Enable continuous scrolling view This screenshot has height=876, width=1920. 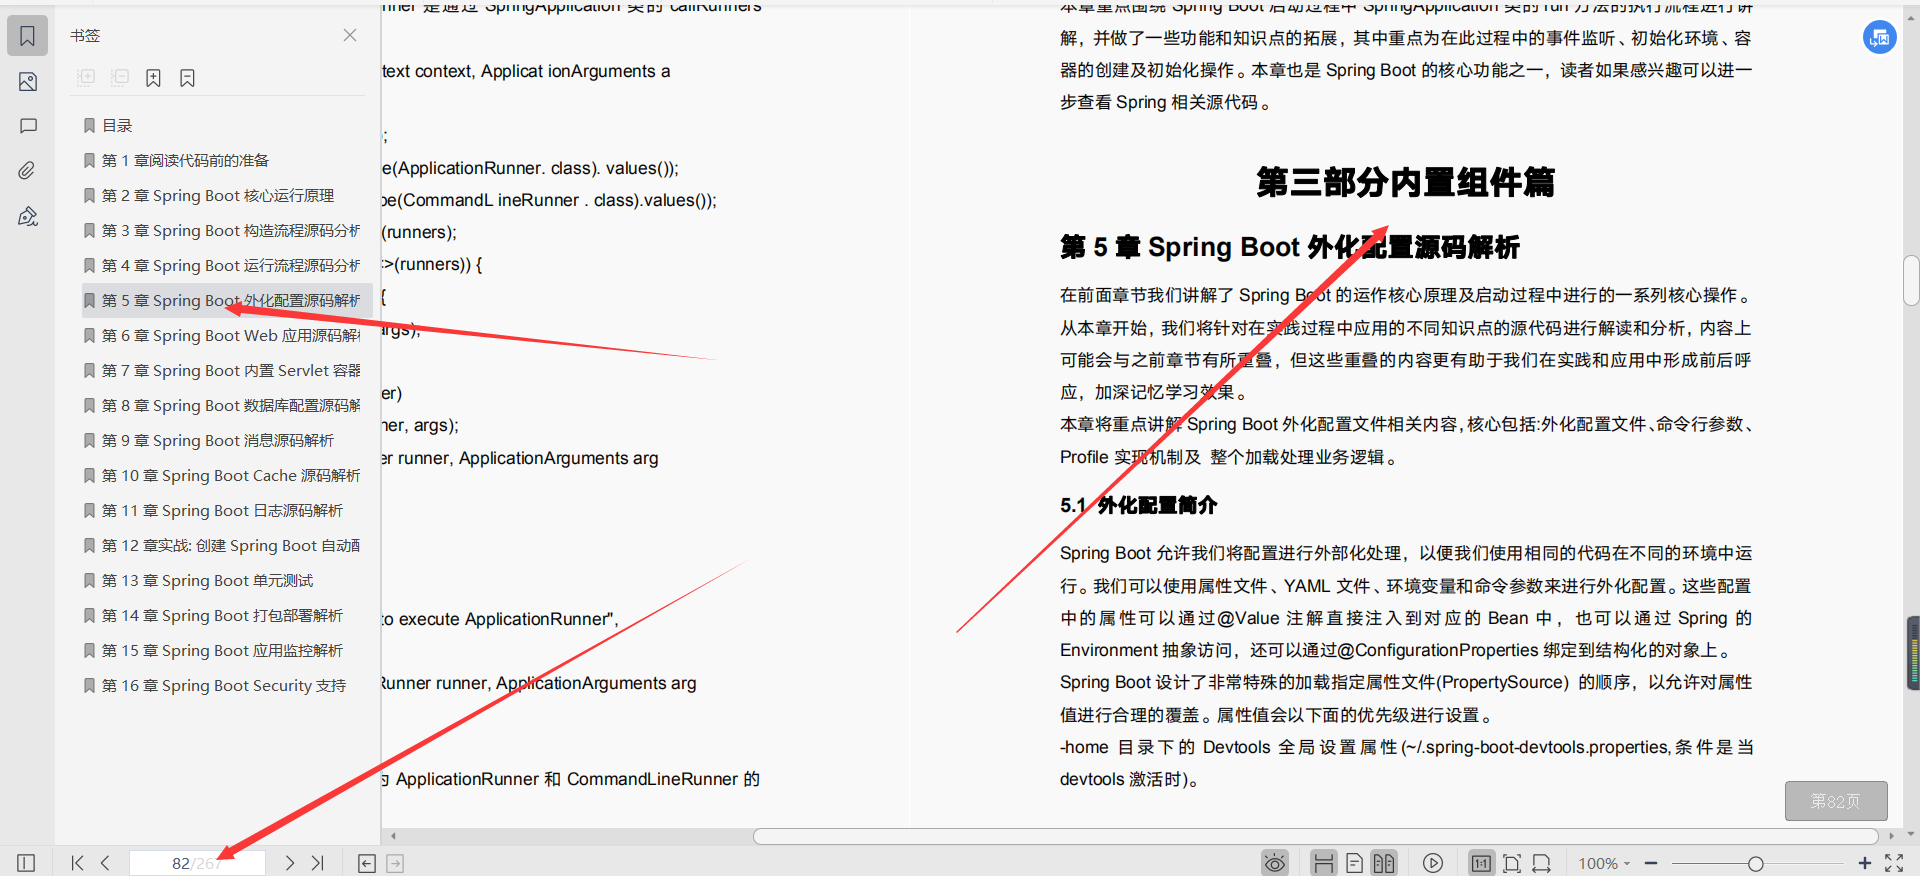(1324, 863)
